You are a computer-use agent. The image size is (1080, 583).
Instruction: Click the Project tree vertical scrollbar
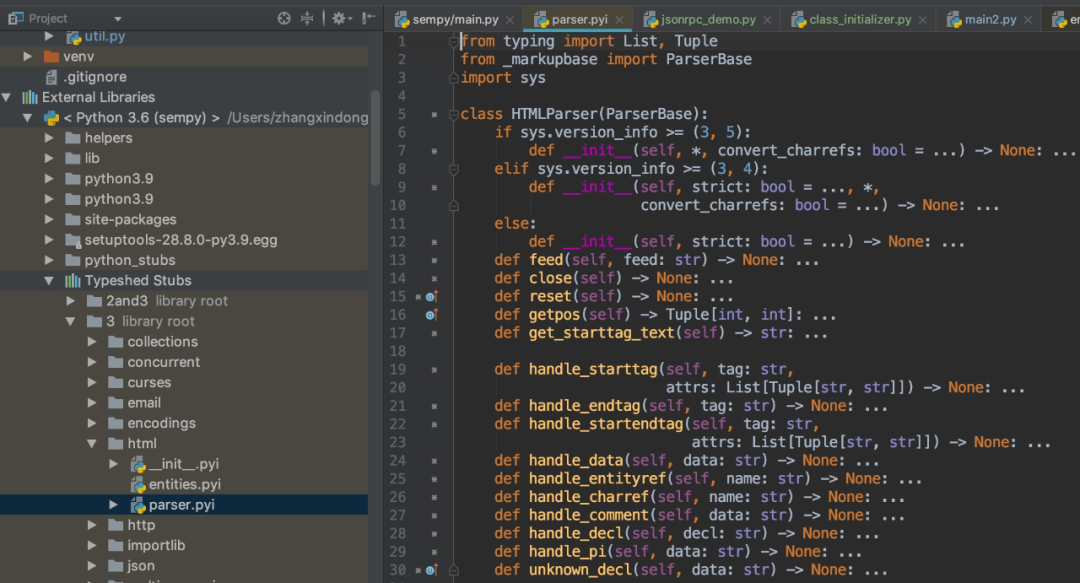[x=375, y=138]
